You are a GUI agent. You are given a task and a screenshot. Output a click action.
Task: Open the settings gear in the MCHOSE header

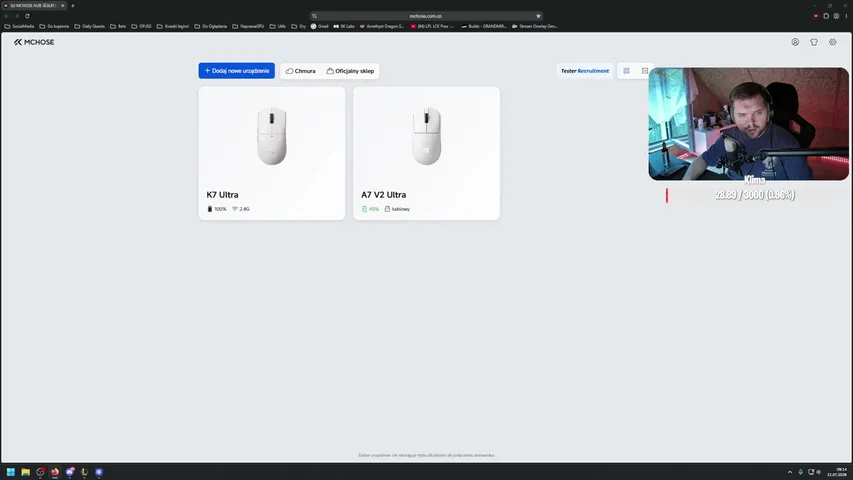[x=832, y=42]
